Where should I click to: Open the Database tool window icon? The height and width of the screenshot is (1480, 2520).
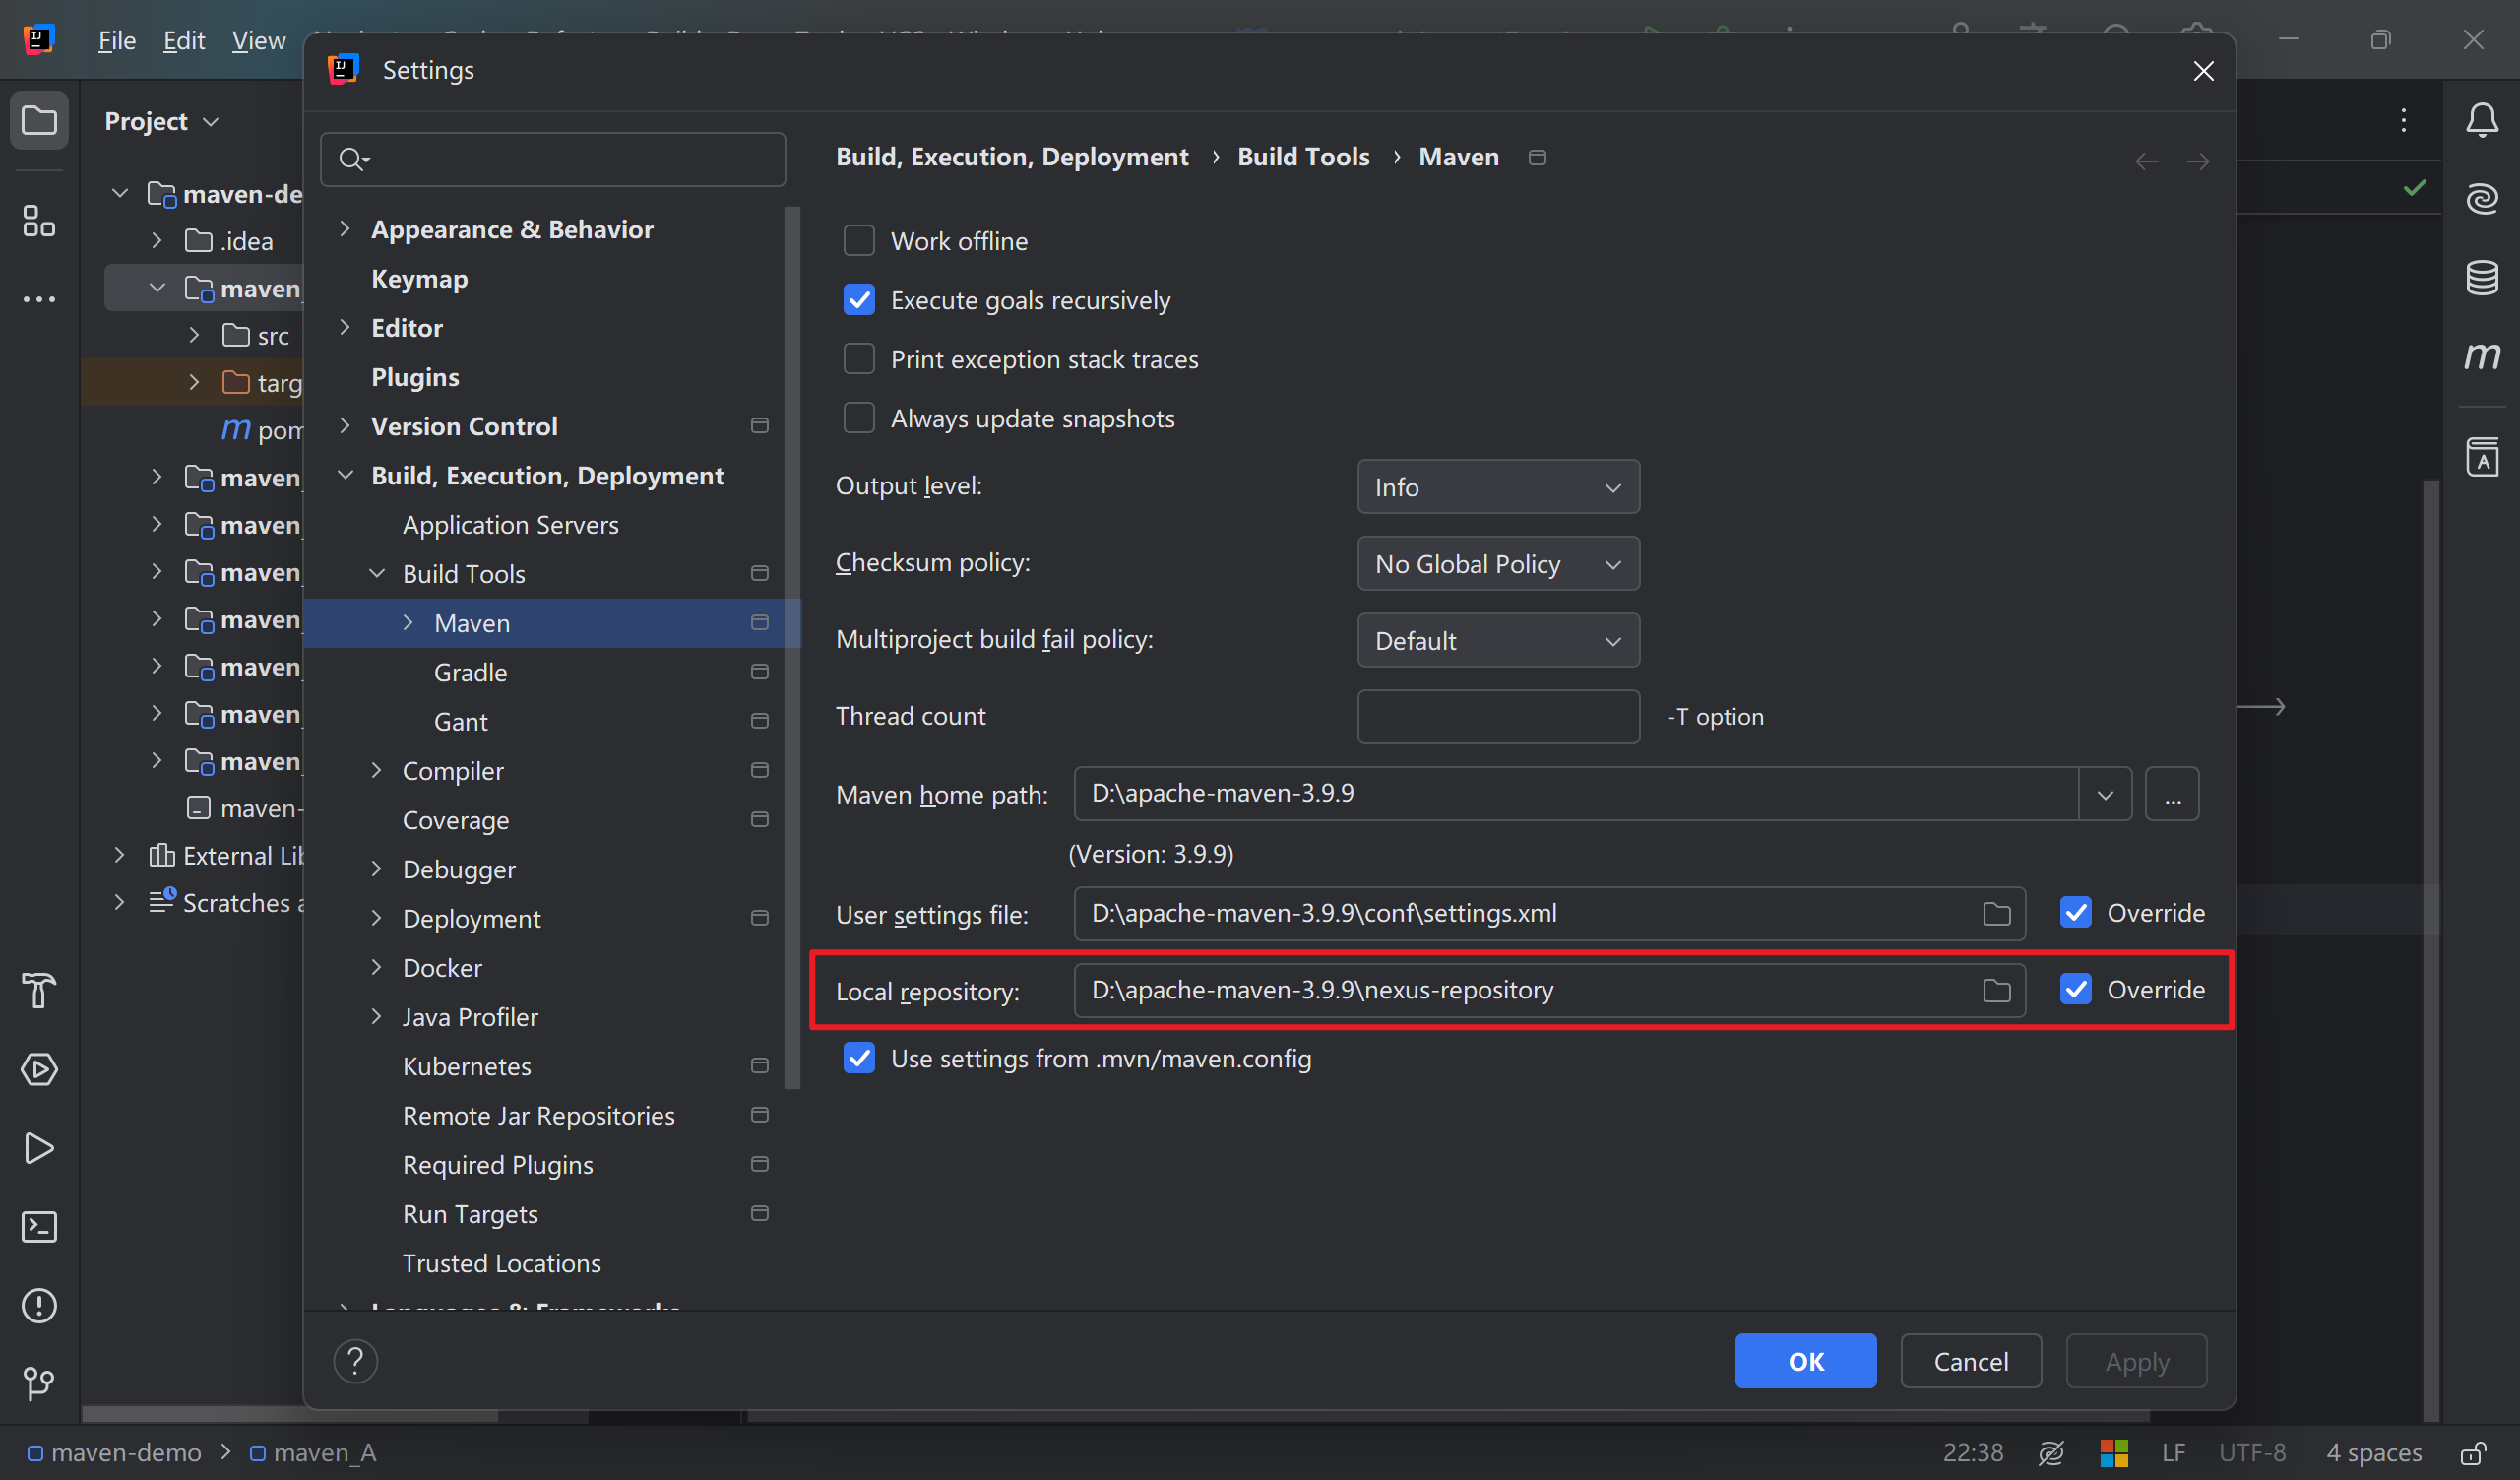tap(2481, 277)
